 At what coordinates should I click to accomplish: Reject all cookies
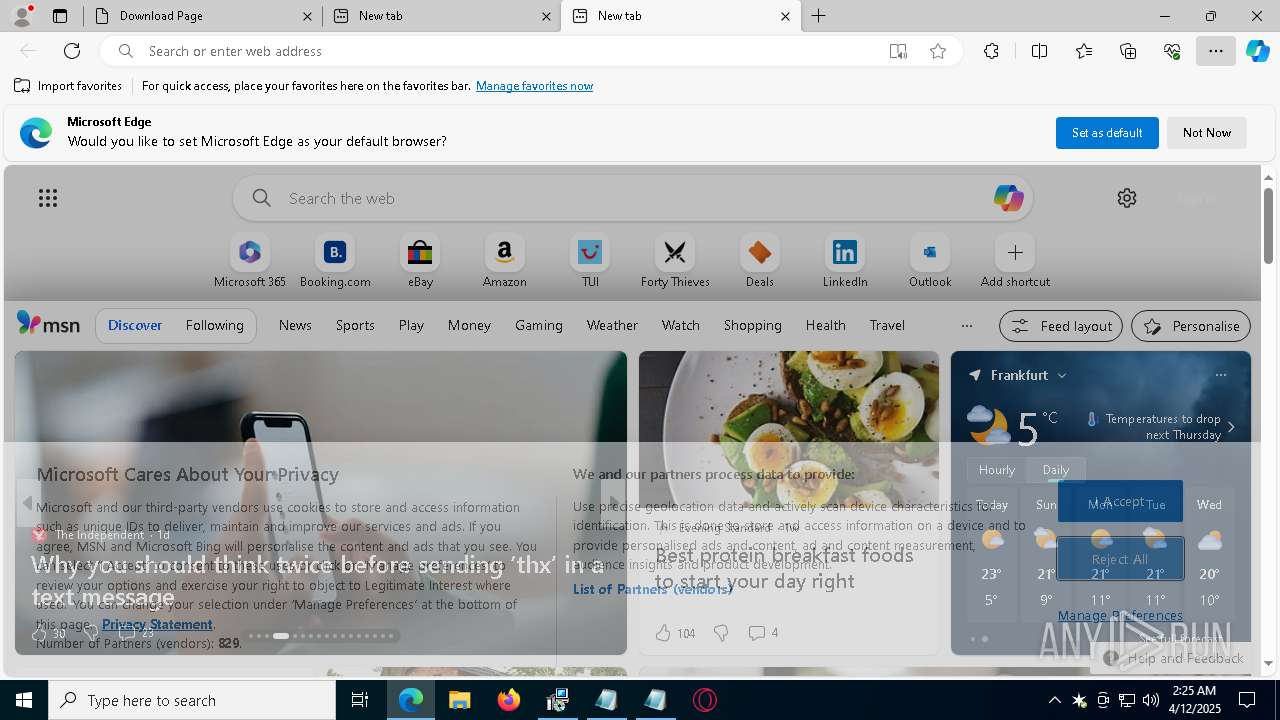(x=1120, y=559)
